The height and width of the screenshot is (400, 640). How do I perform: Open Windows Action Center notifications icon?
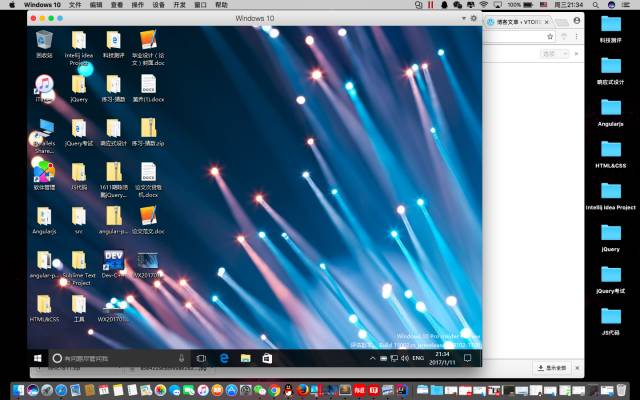click(468, 358)
